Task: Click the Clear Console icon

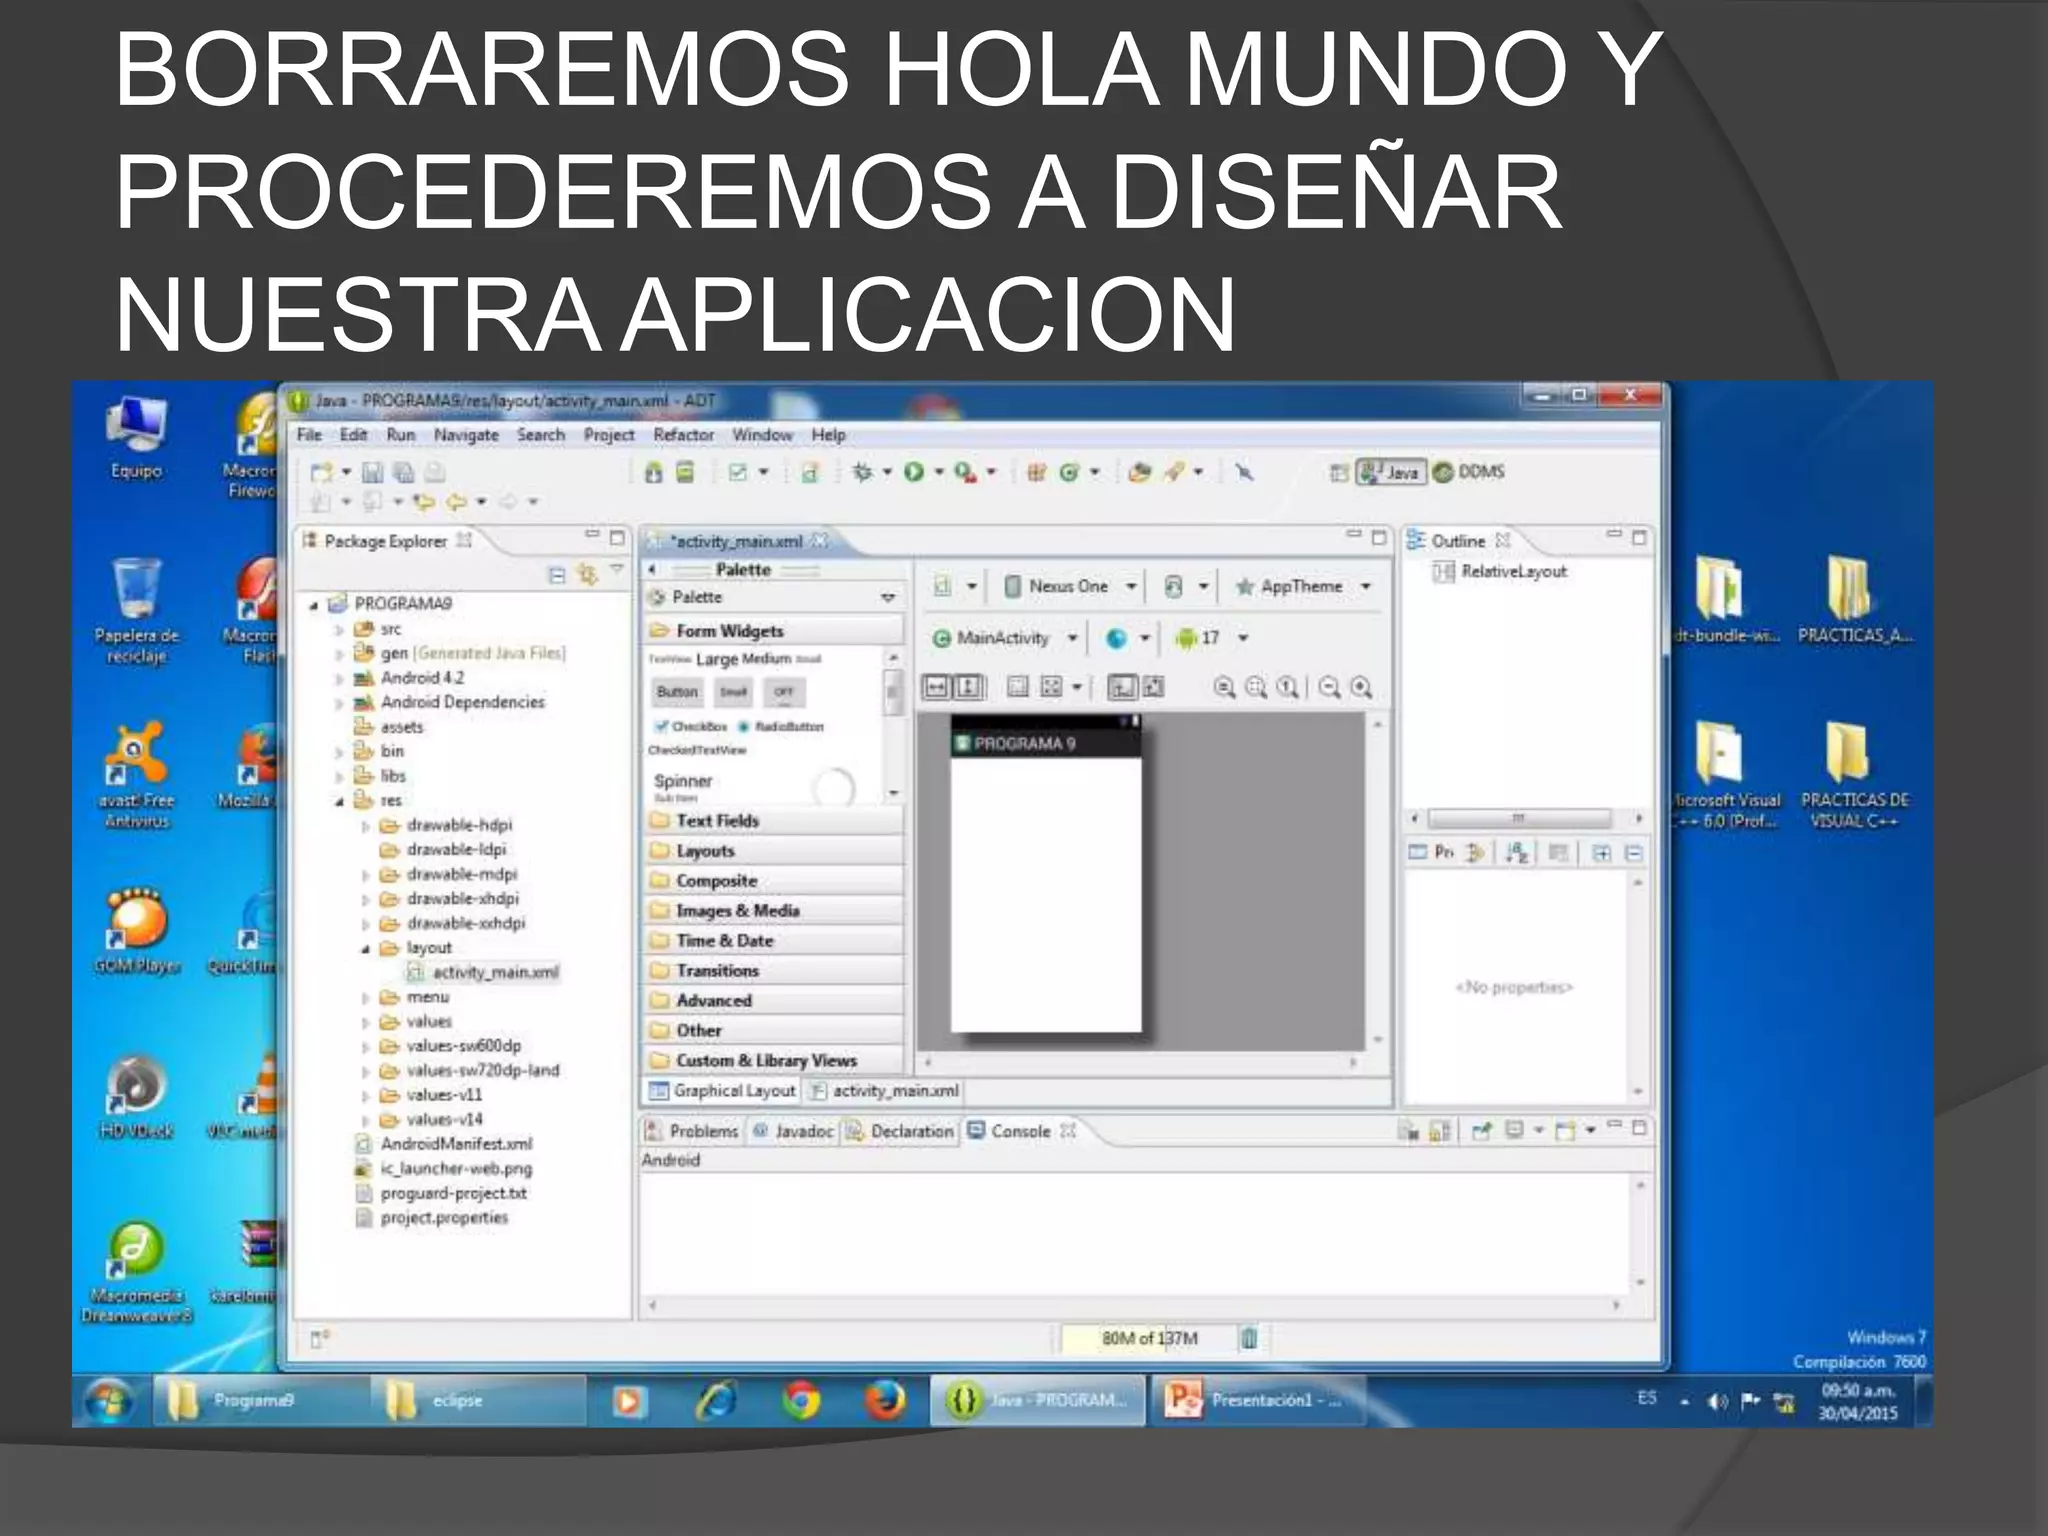Action: pyautogui.click(x=1408, y=1131)
